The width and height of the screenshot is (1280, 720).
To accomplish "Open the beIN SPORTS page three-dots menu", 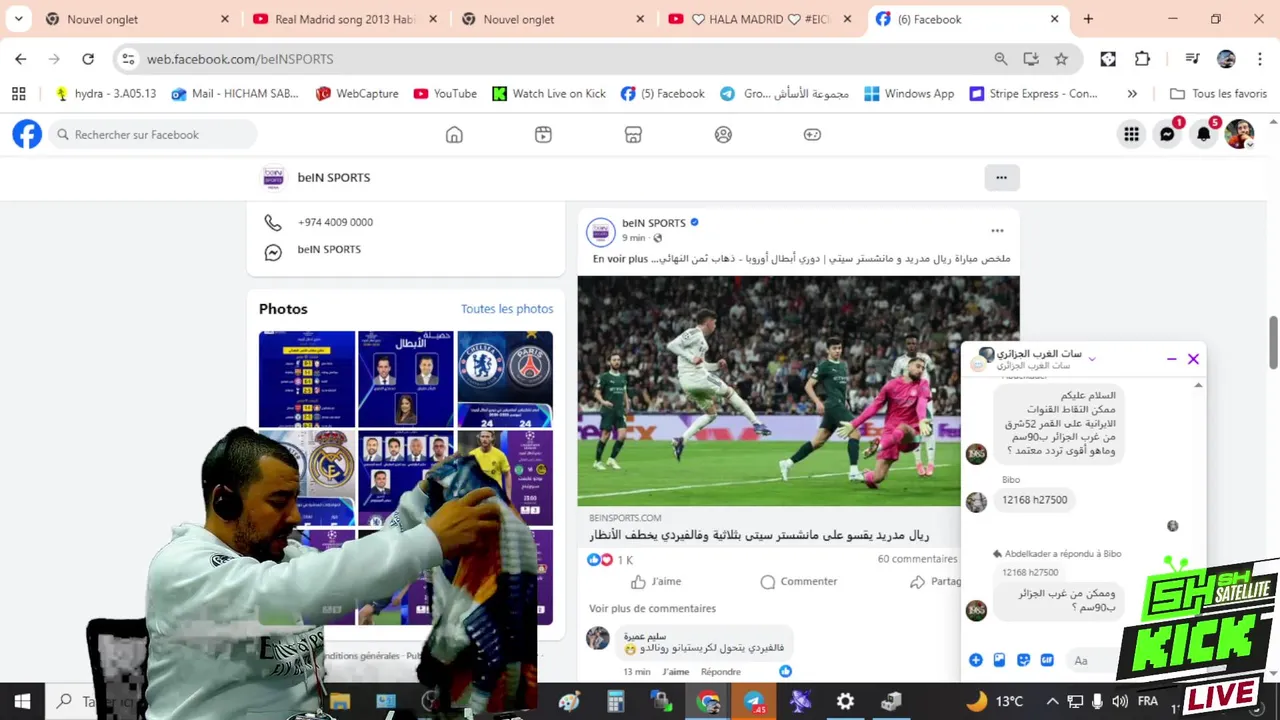I will pos(1001,177).
